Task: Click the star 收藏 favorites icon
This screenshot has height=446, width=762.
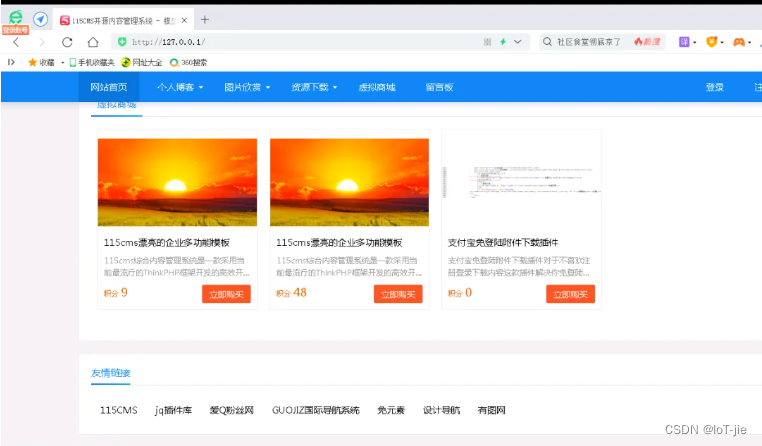Action: coord(41,62)
